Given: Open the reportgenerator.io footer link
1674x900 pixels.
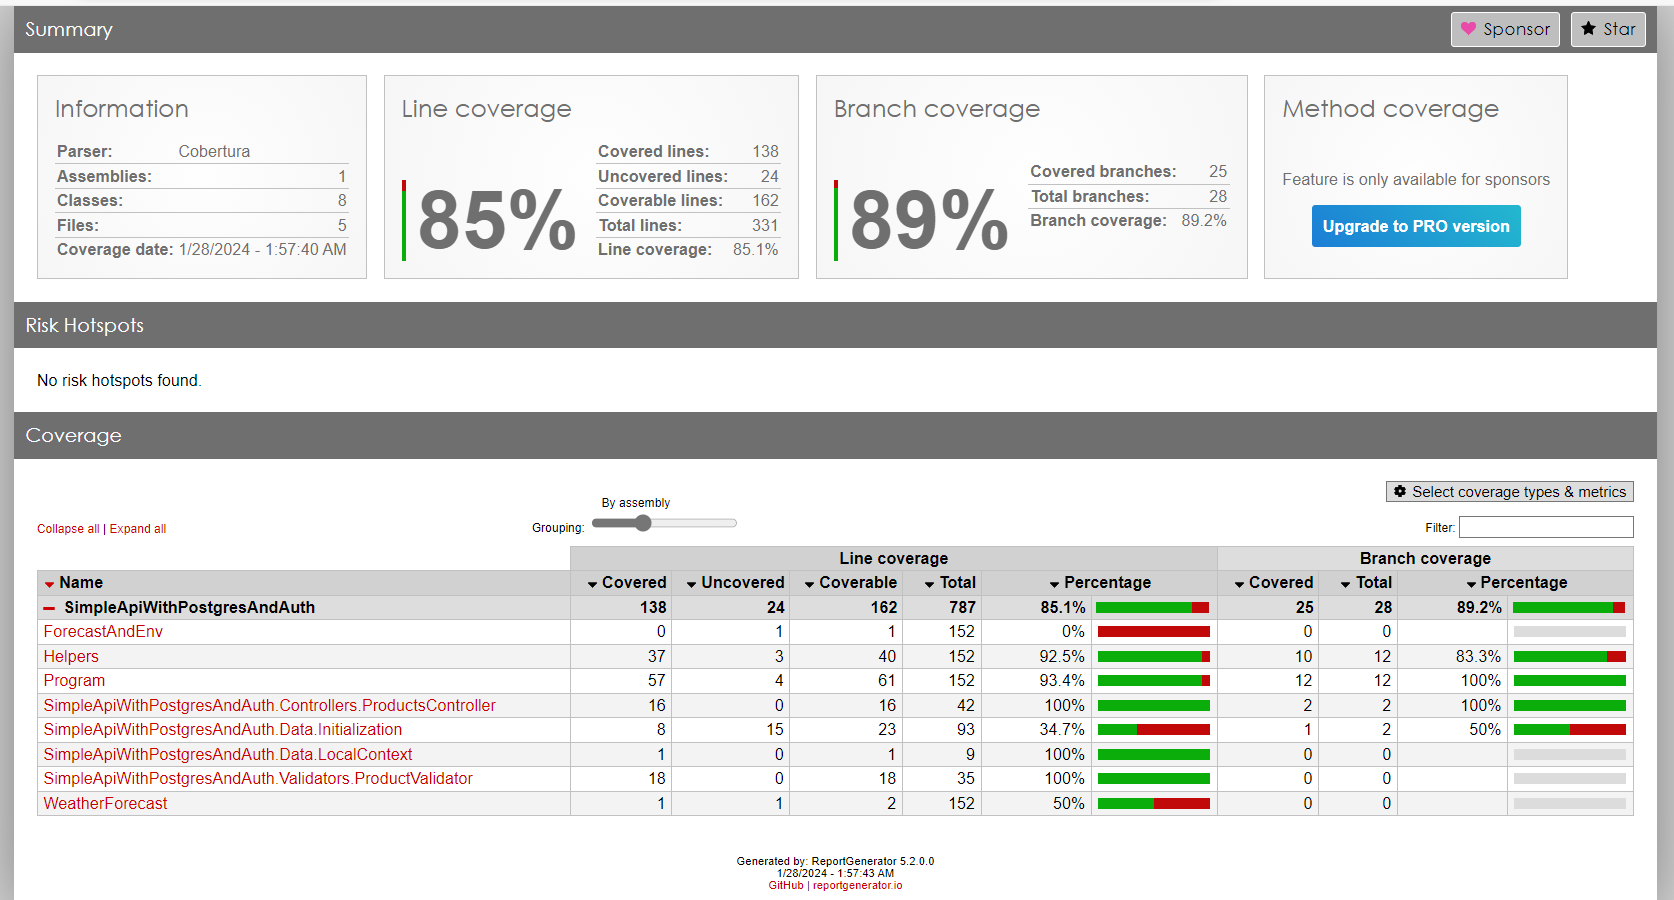Looking at the screenshot, I should (857, 885).
